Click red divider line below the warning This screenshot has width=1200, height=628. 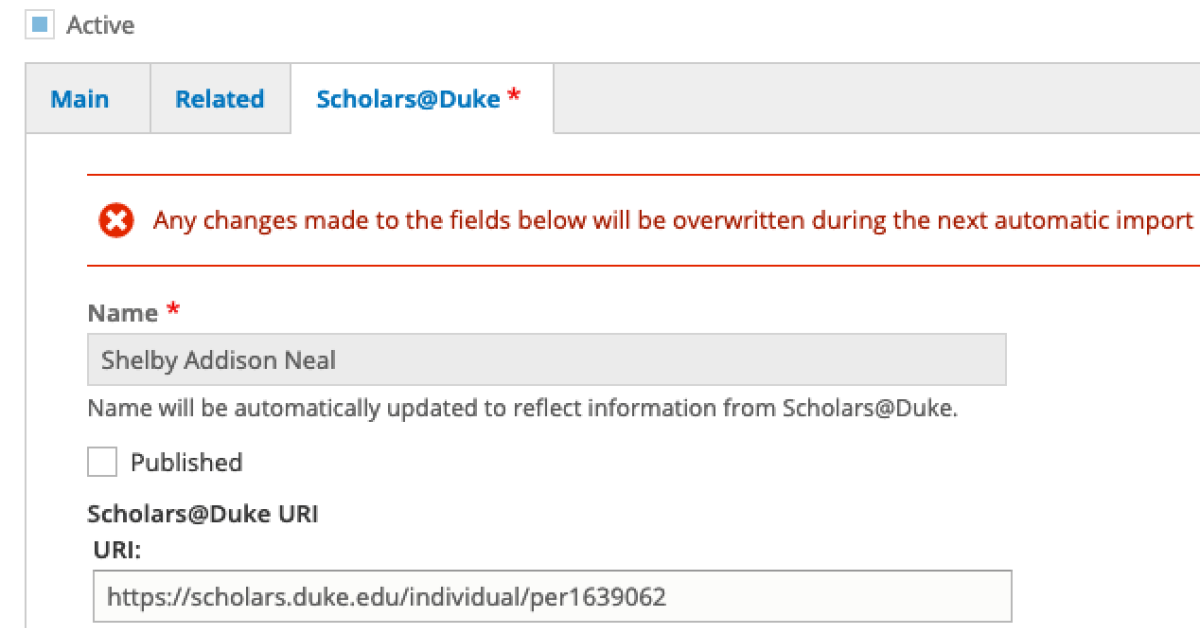click(640, 266)
